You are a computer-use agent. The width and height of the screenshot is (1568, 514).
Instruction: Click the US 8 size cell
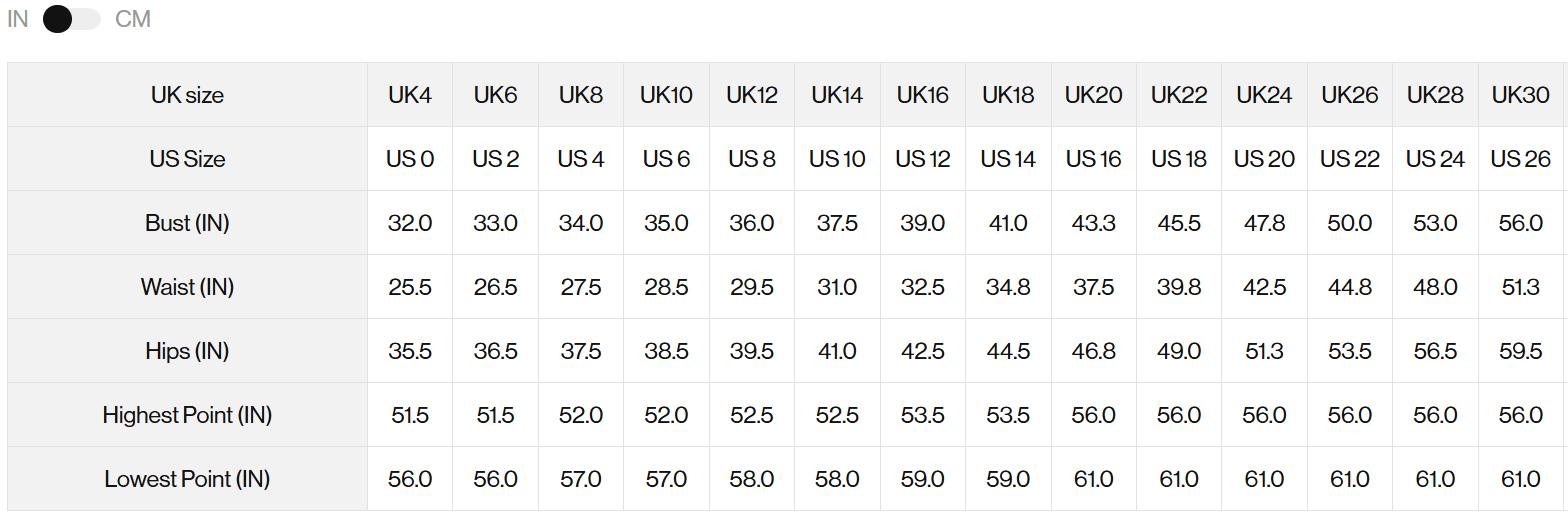pos(751,159)
